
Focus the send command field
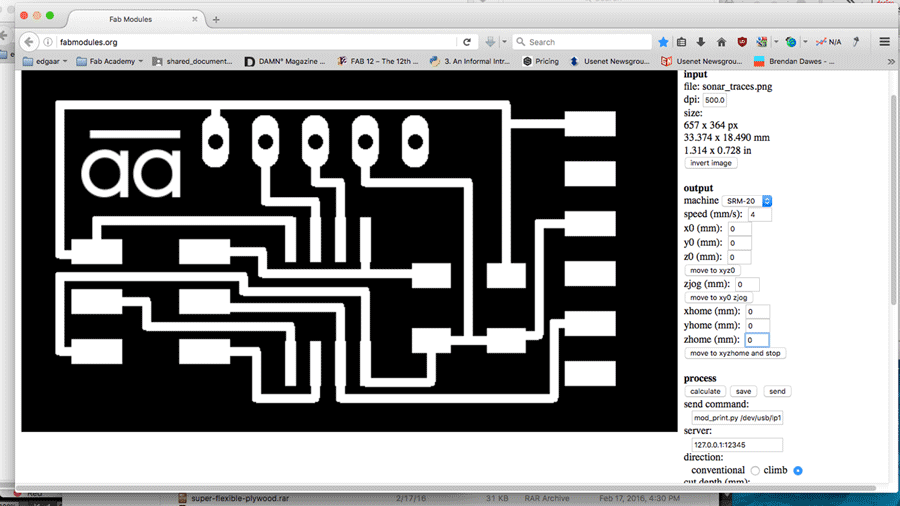coord(737,418)
